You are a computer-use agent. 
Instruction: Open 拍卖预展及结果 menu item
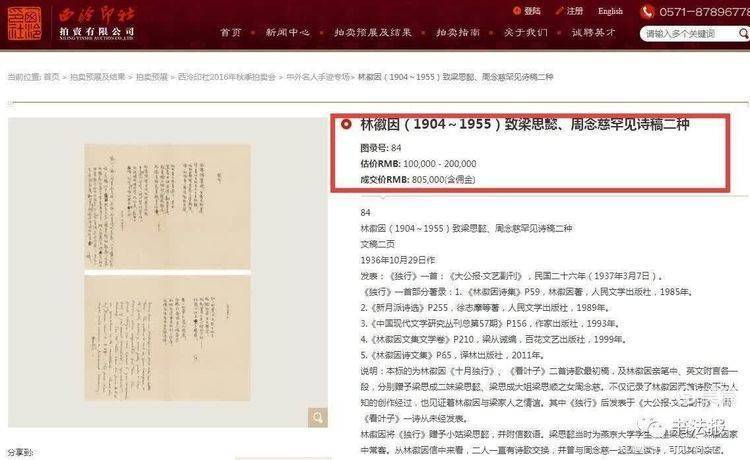(x=373, y=33)
